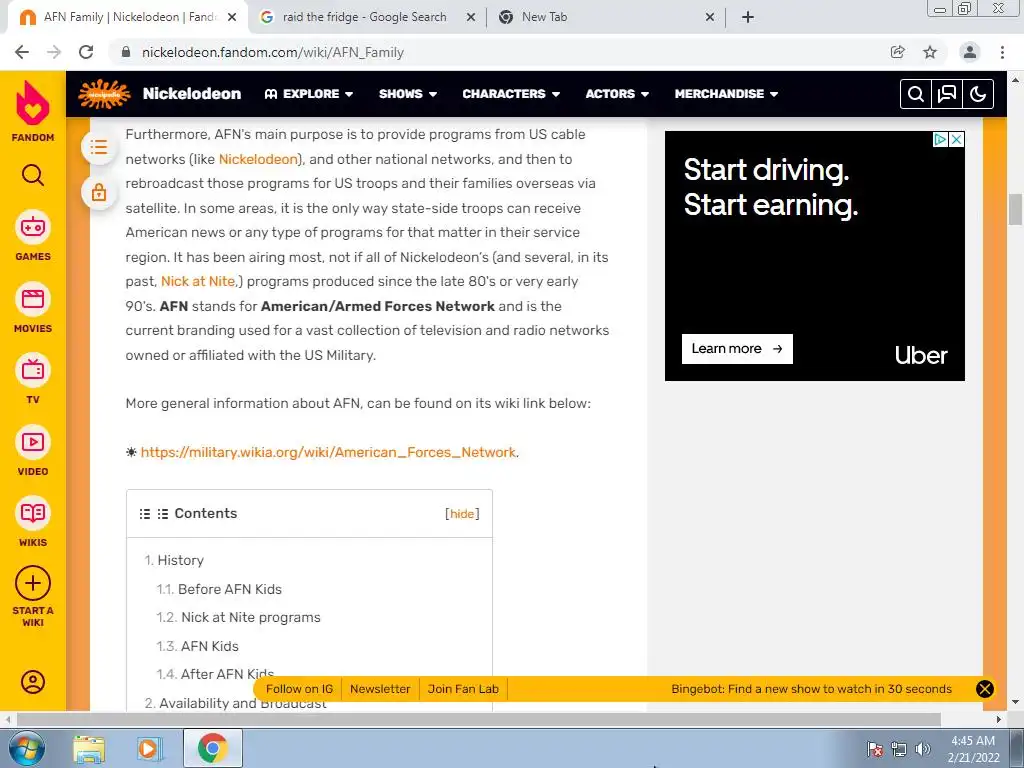Click the page protection lock icon
This screenshot has width=1024, height=768.
pos(99,192)
